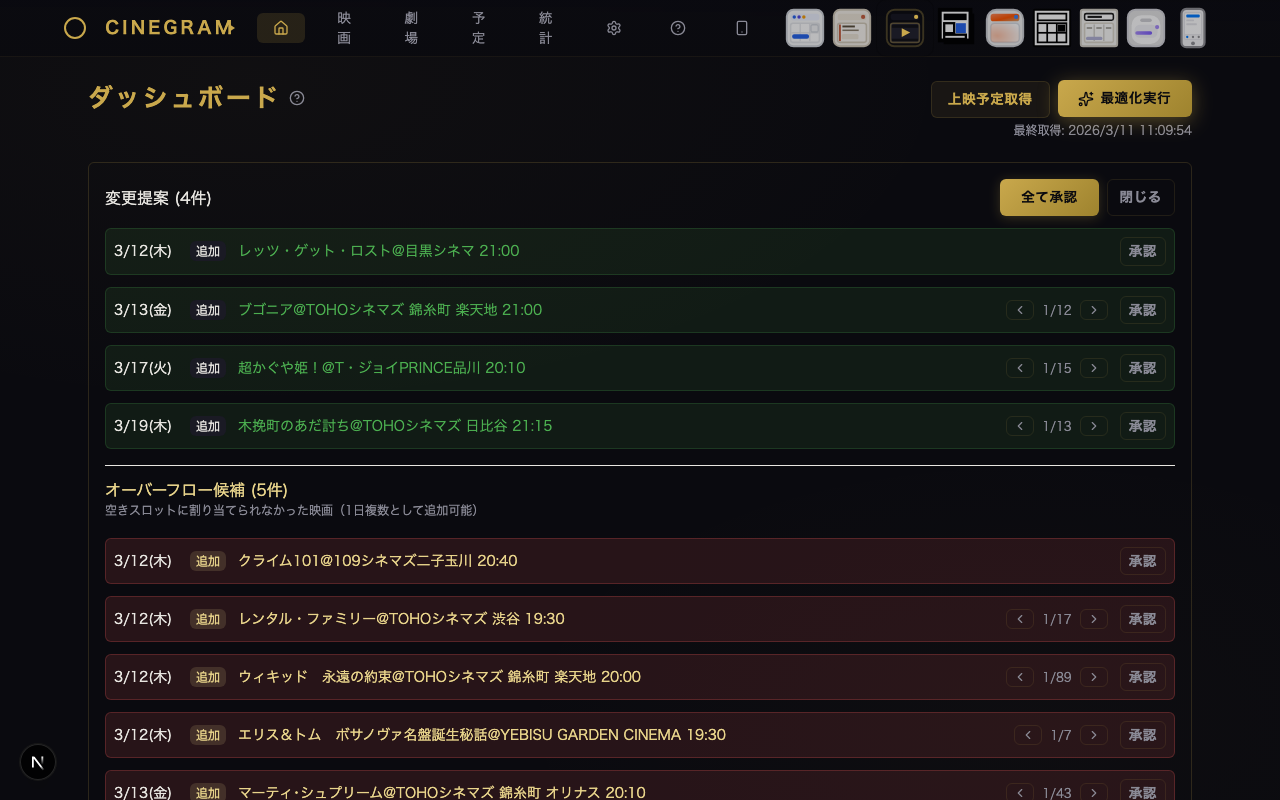Screen dimensions: 1280x800
Task: Approve the レッツ・ゲット・ロスト proposal
Action: (1142, 251)
